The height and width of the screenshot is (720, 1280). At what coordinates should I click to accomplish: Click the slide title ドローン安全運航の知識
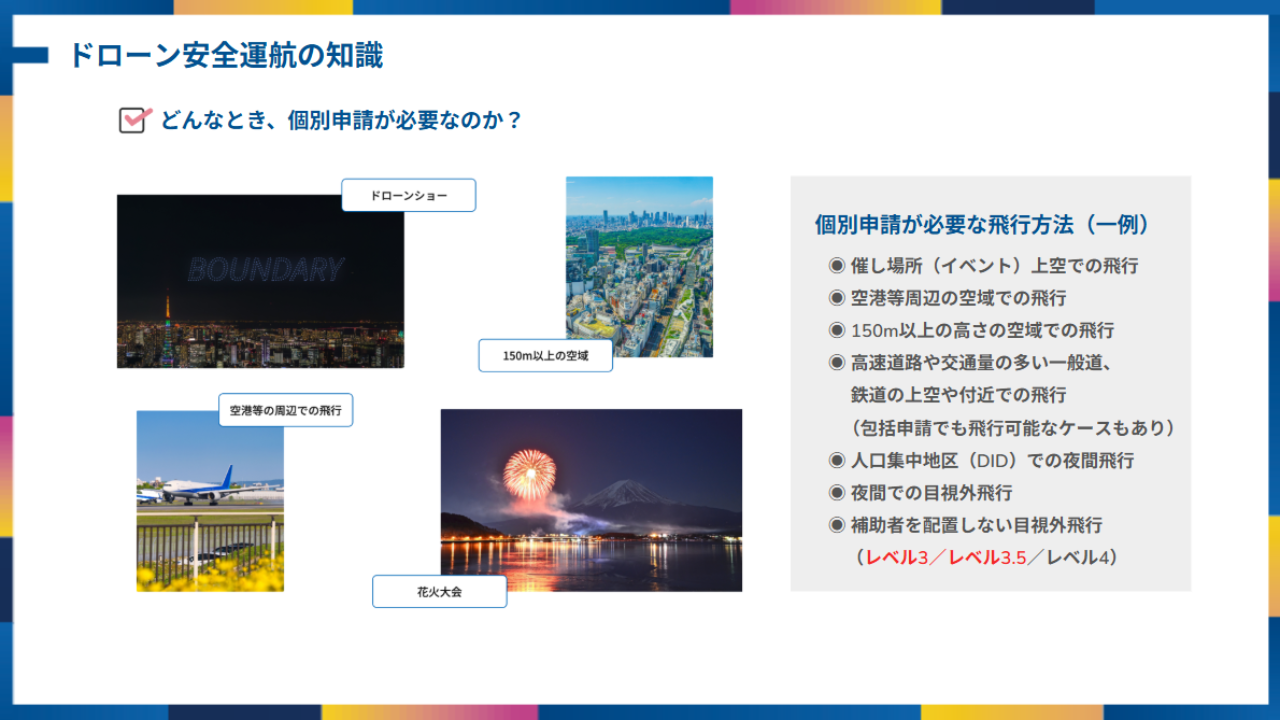225,55
